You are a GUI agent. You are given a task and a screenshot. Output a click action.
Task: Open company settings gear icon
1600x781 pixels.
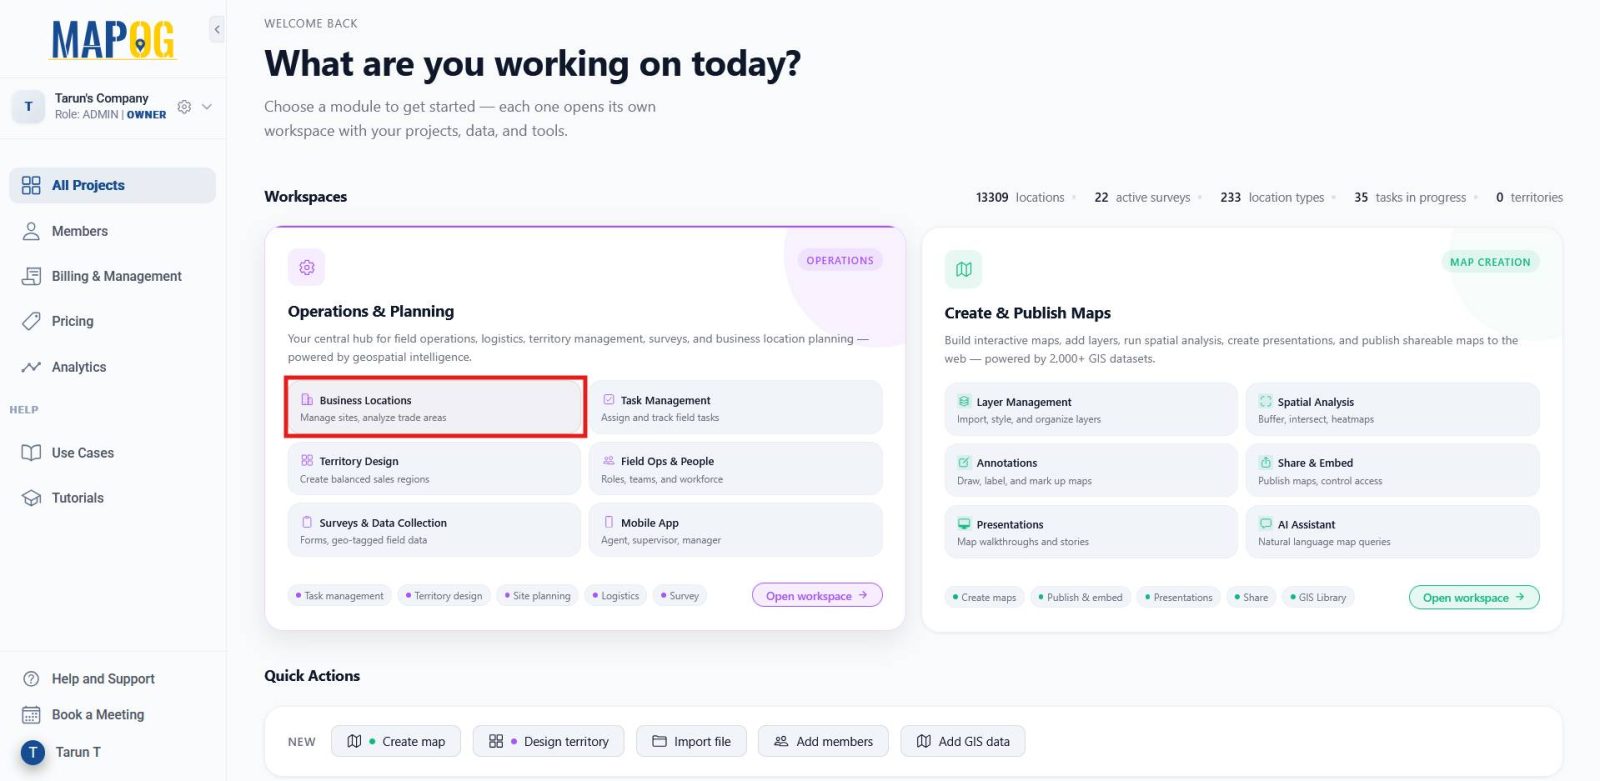184,106
